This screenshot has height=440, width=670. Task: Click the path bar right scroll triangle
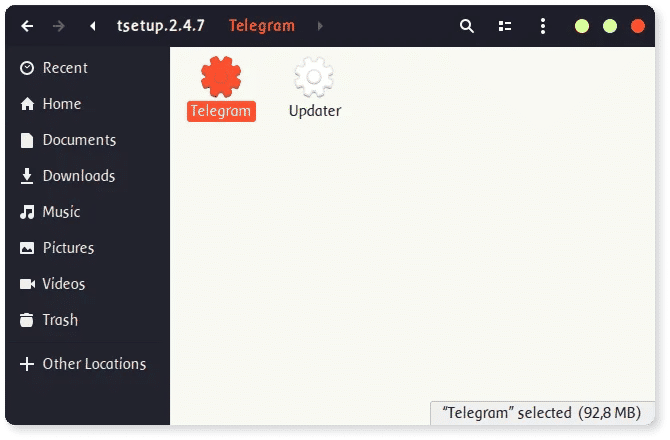[320, 26]
